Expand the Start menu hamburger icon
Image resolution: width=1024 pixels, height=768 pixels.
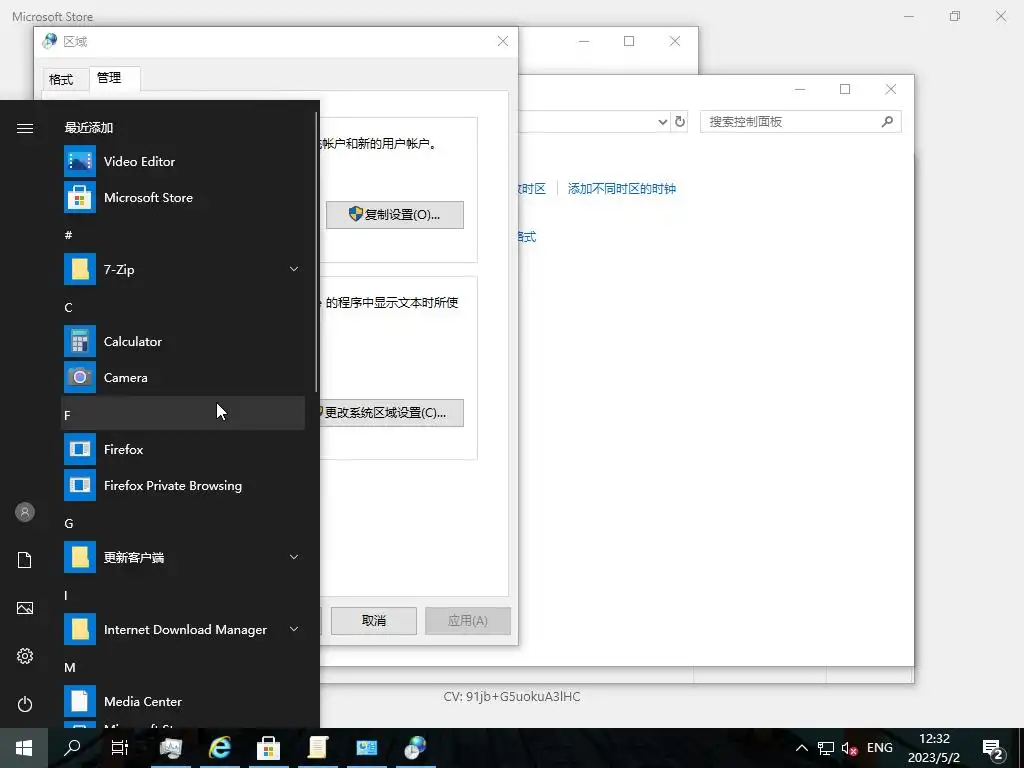click(25, 128)
